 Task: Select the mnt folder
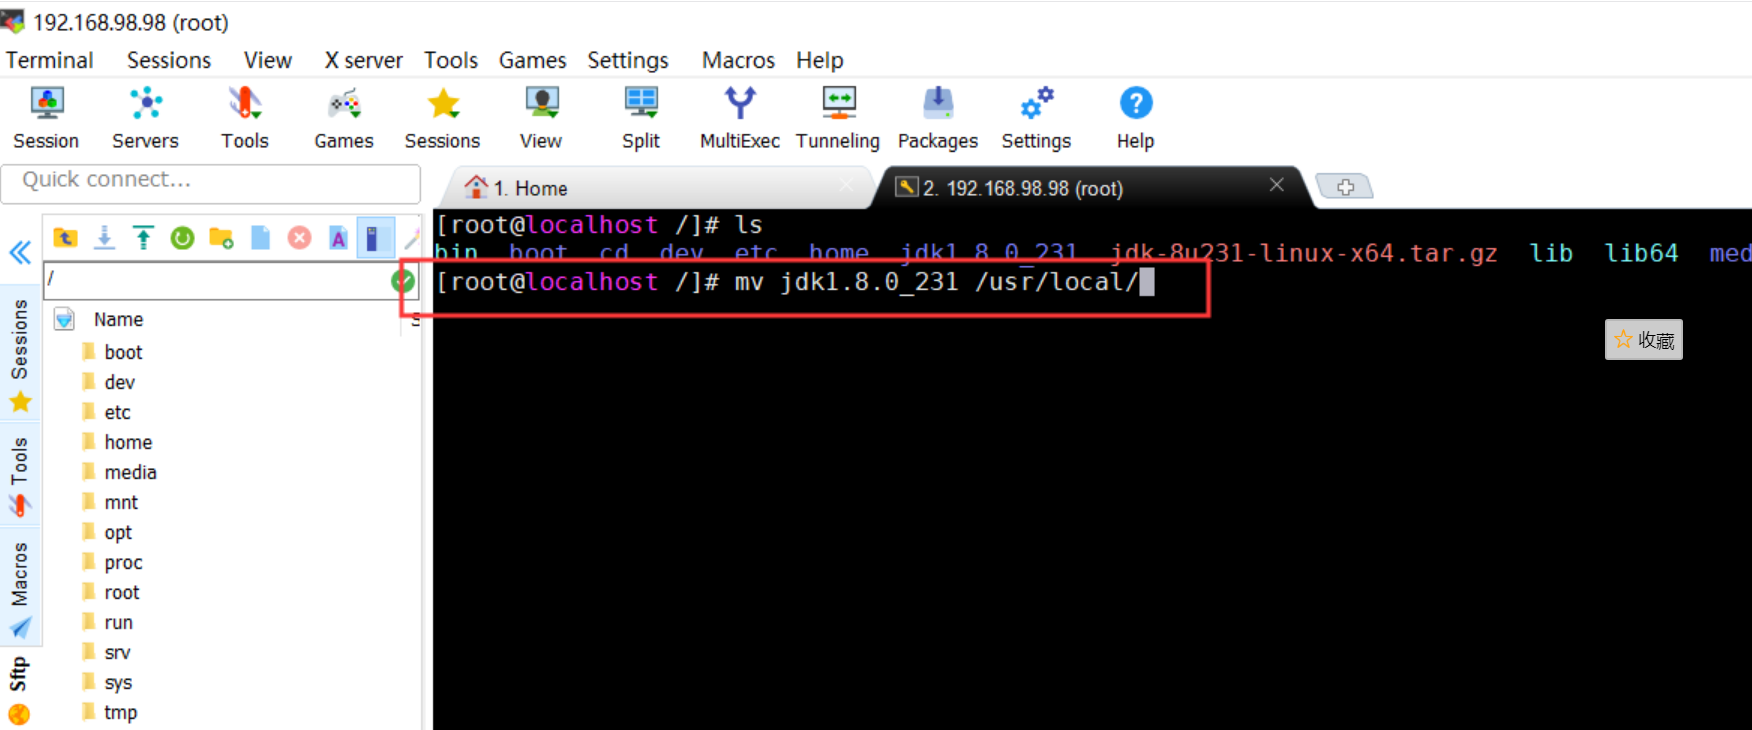click(121, 502)
